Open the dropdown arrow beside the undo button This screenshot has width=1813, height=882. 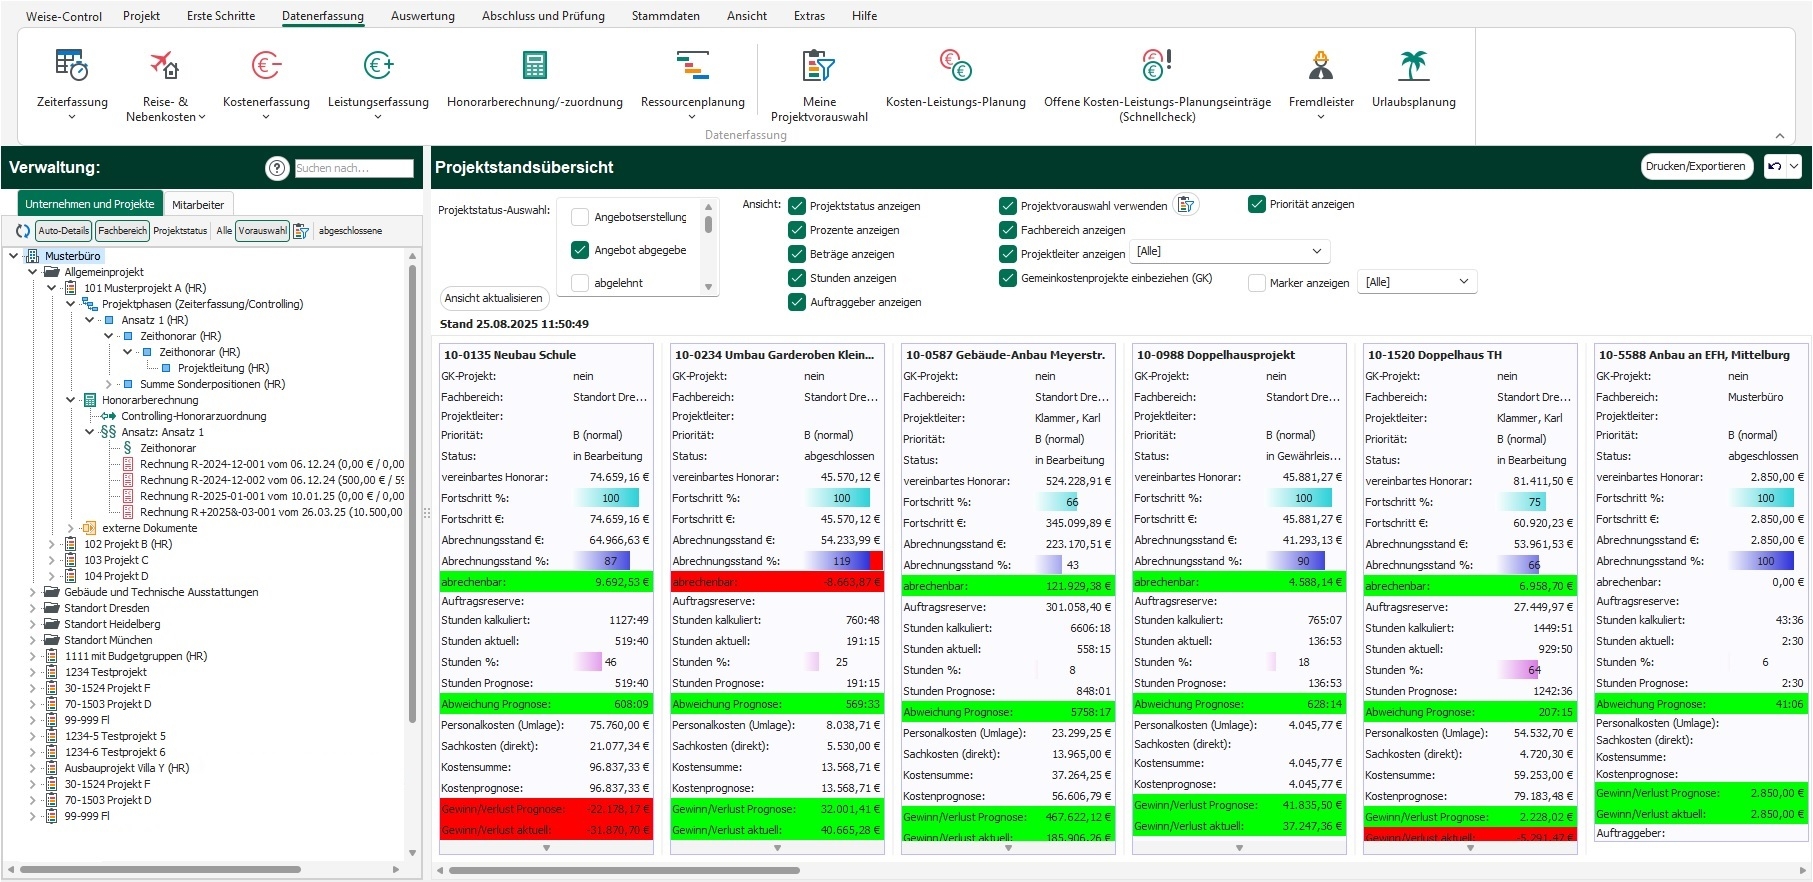1795,167
